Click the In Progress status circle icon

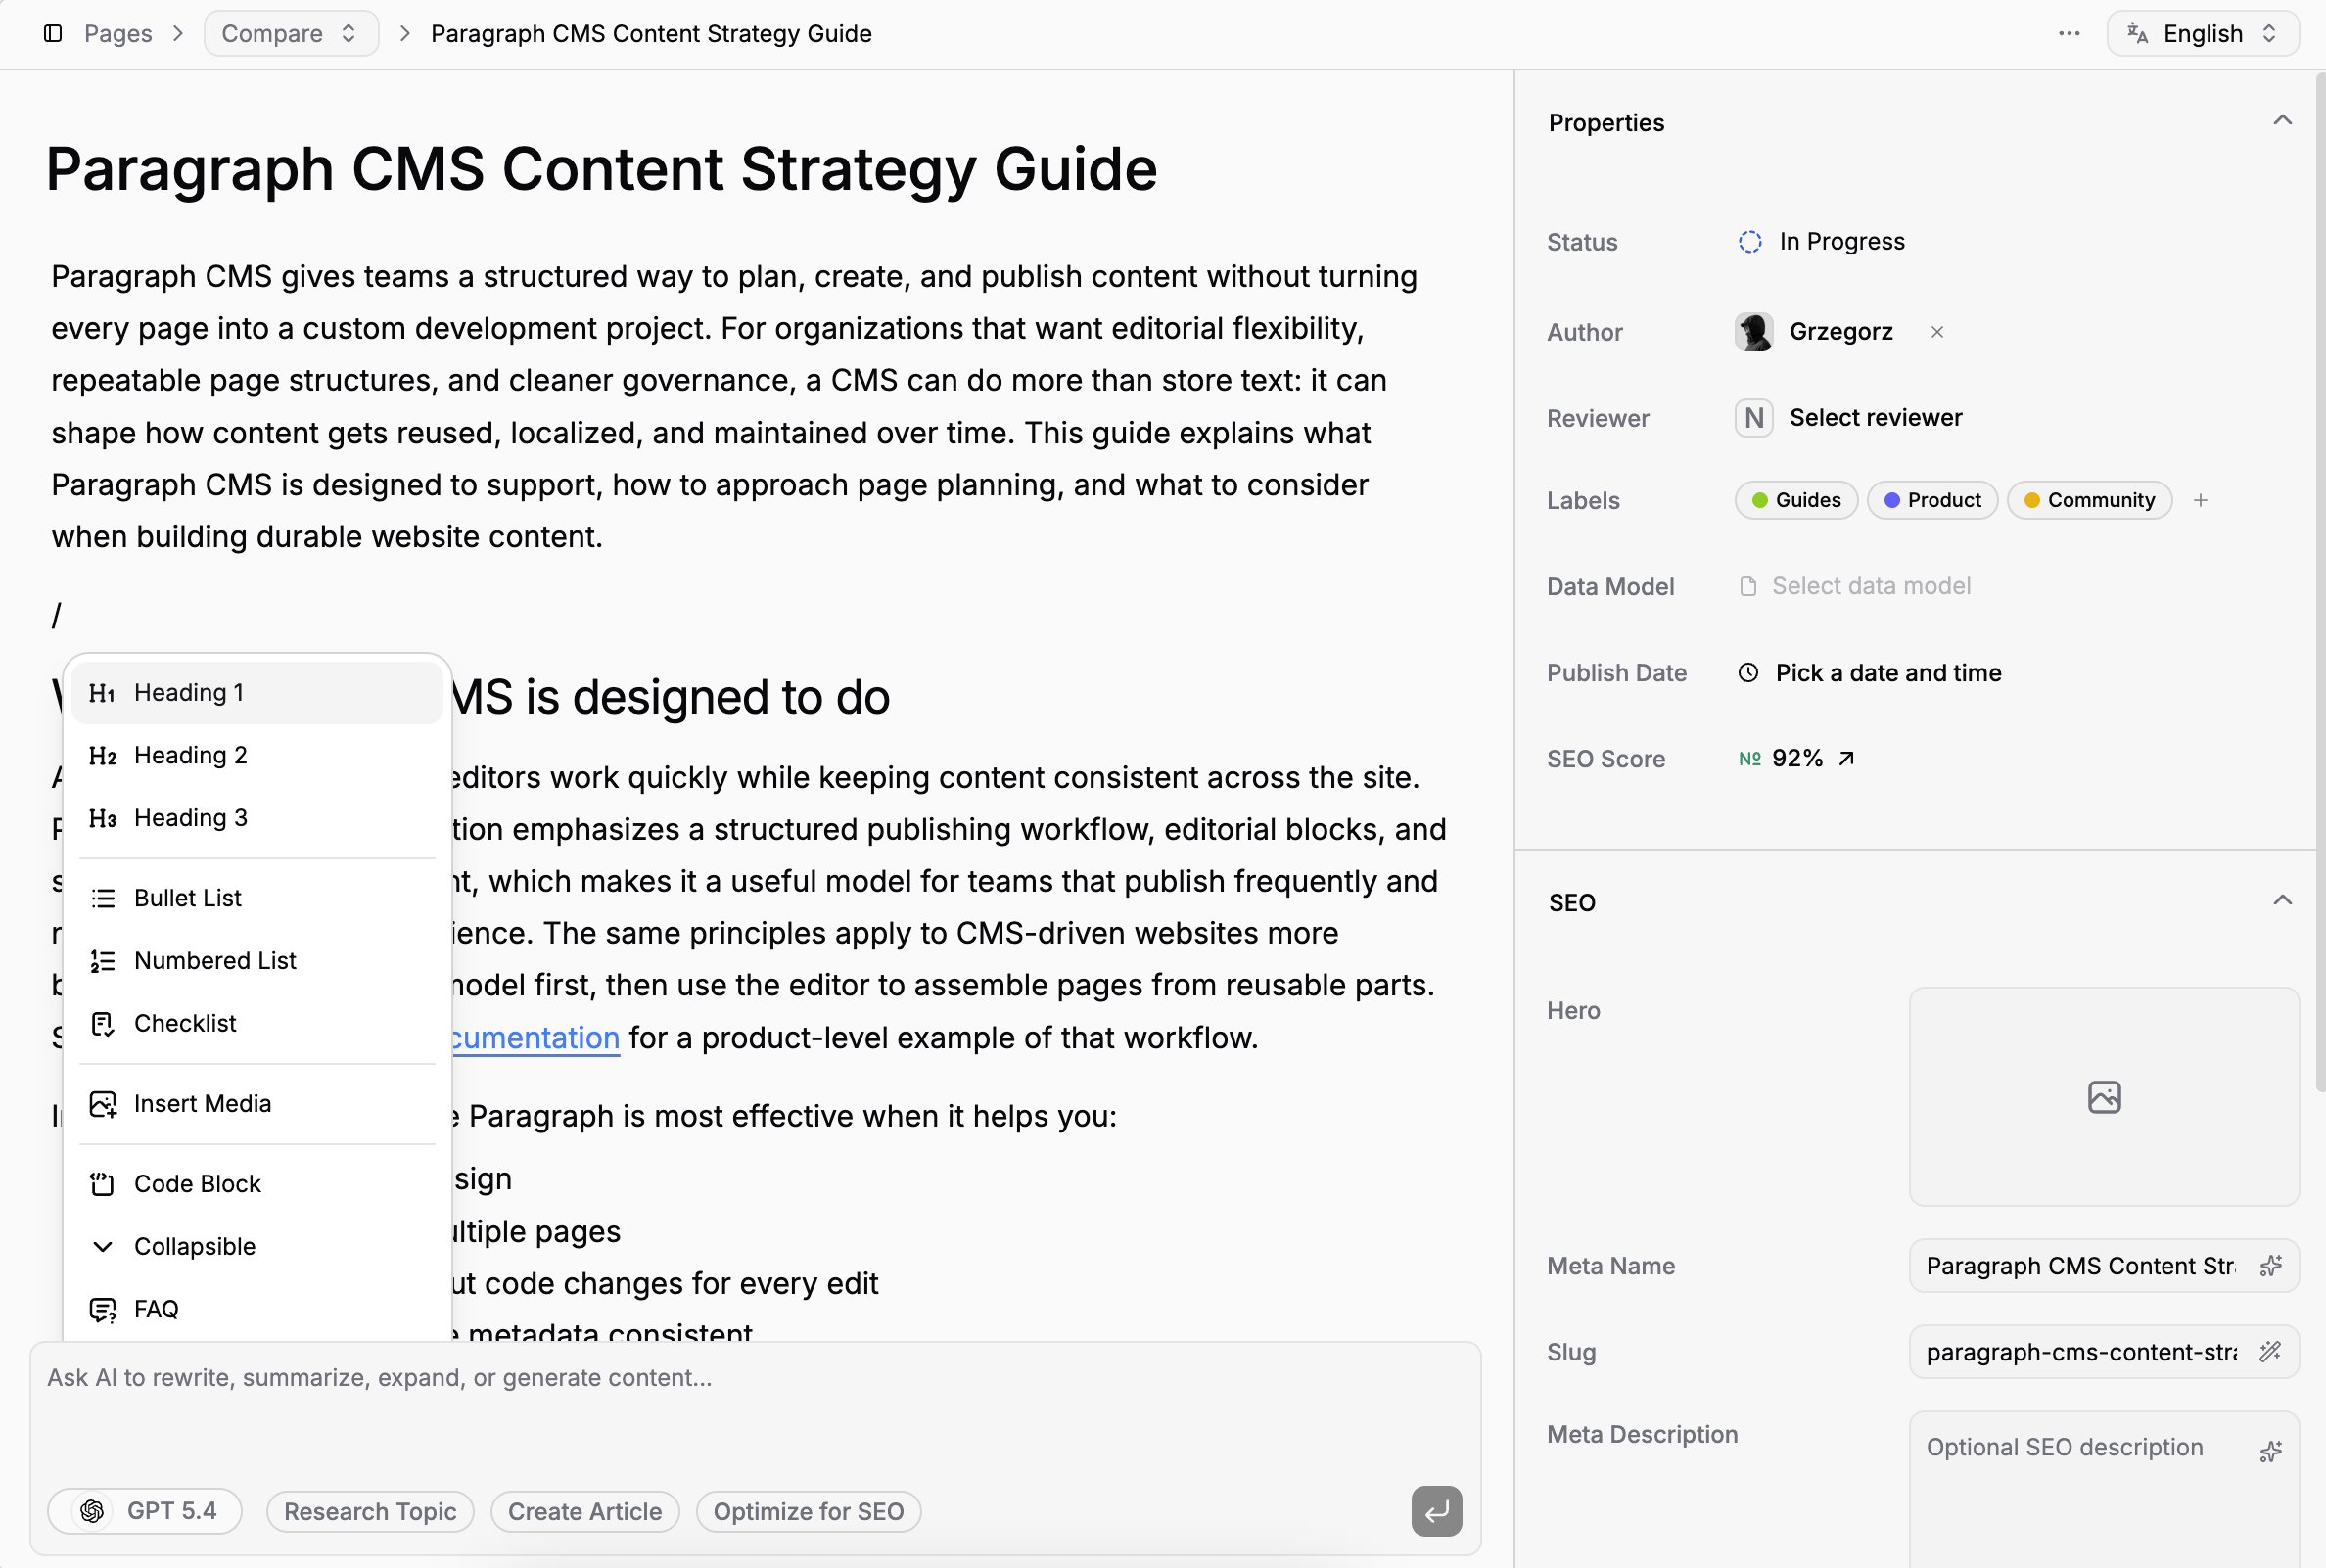[x=1749, y=242]
